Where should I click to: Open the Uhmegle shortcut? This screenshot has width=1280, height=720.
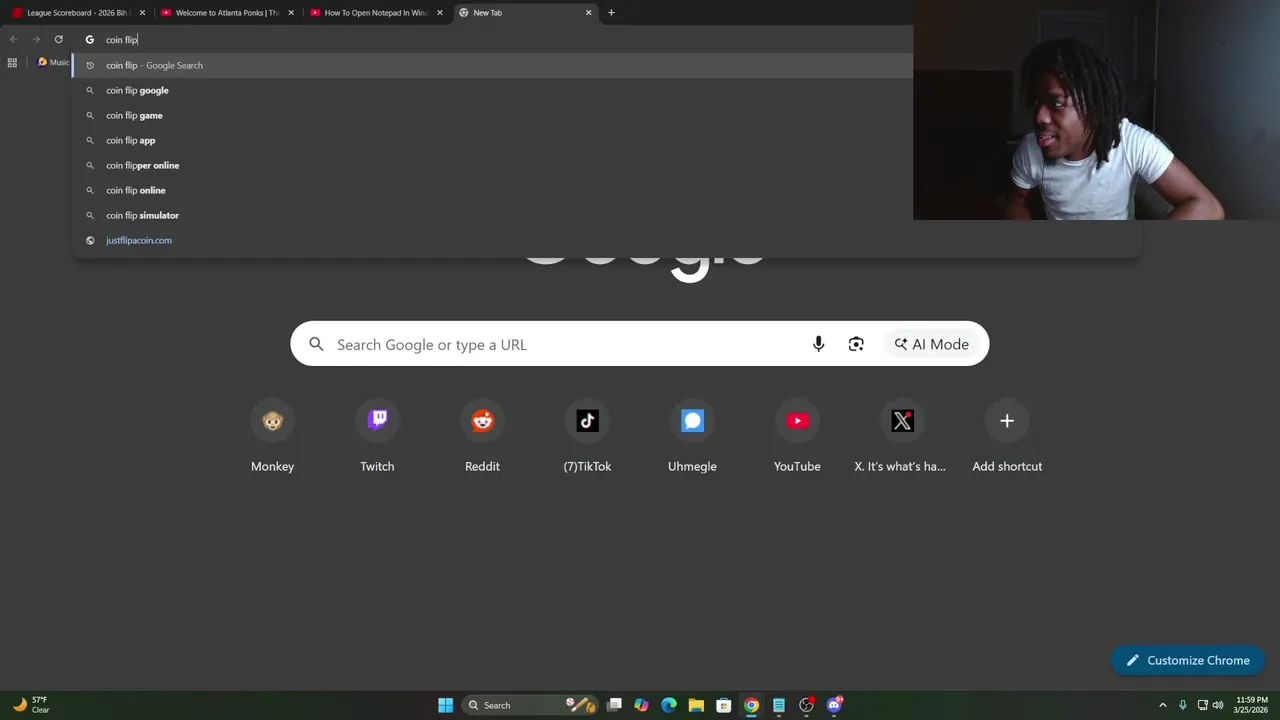[x=692, y=437]
